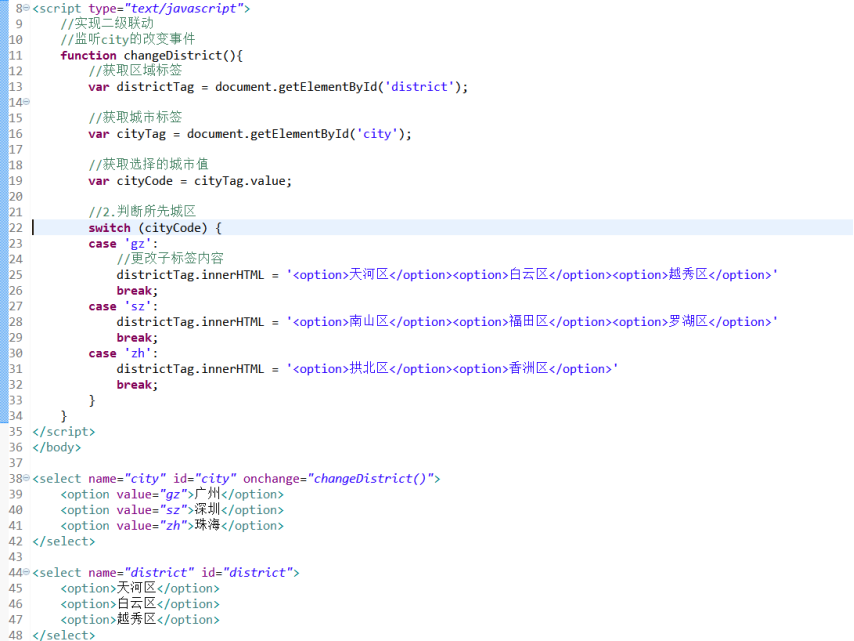The image size is (854, 641).
Task: Collapse the script block fold marker on line 8
Action: coord(24,8)
